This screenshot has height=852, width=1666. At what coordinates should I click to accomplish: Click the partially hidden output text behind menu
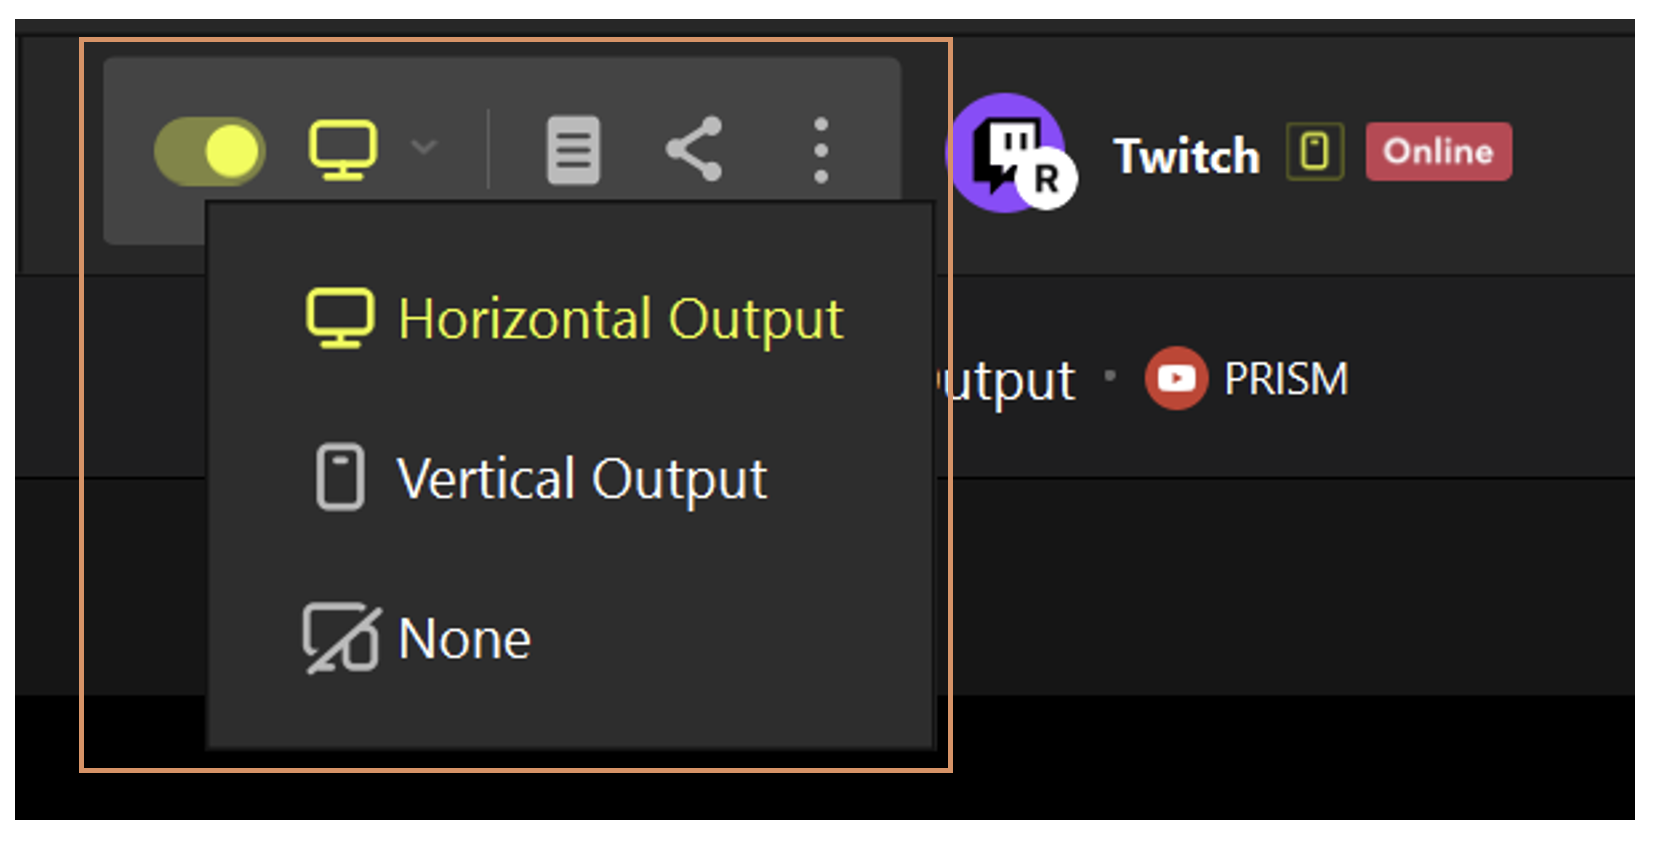pyautogui.click(x=1006, y=381)
